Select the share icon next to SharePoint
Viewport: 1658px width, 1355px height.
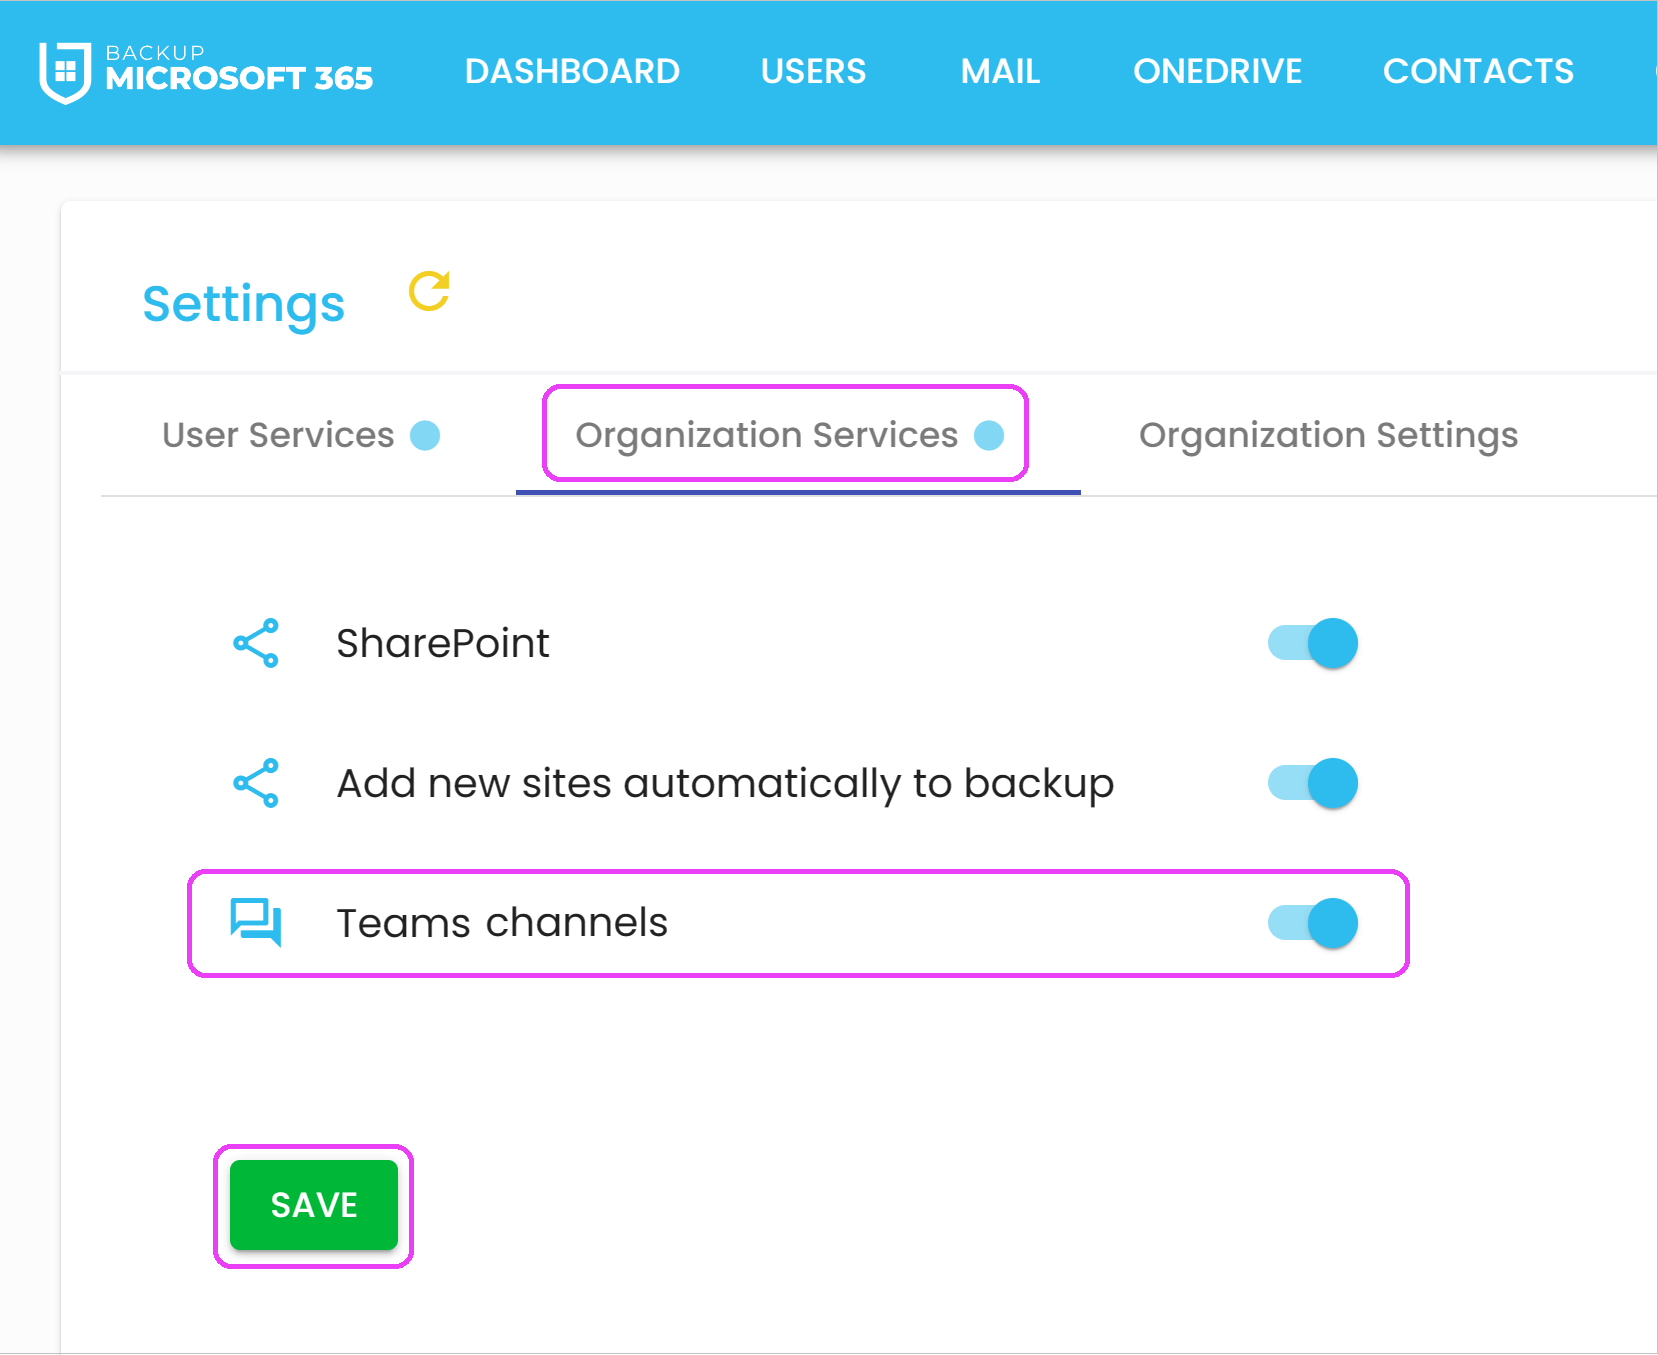pos(255,643)
